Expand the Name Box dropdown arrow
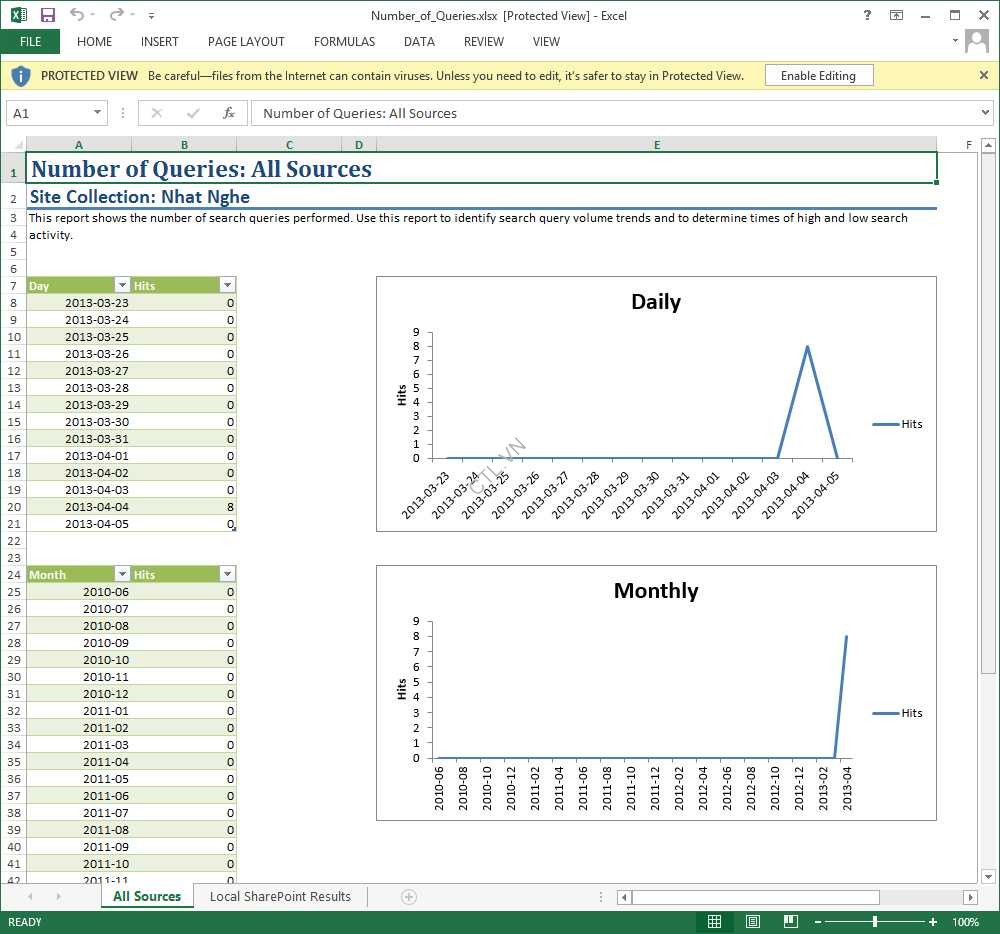Screen dimensions: 1000x934 pos(97,113)
